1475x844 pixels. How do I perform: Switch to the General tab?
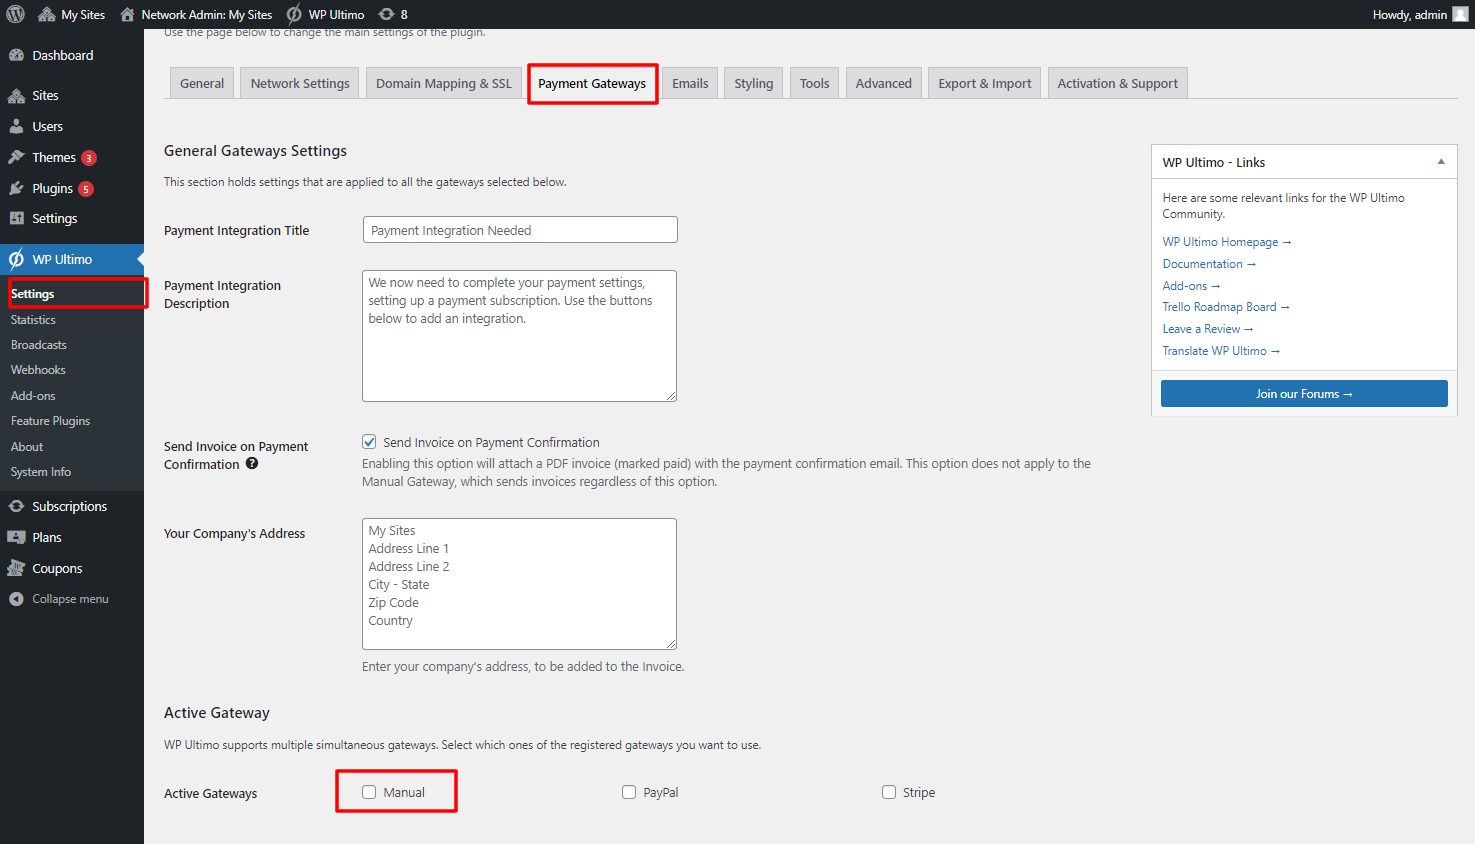[x=202, y=83]
